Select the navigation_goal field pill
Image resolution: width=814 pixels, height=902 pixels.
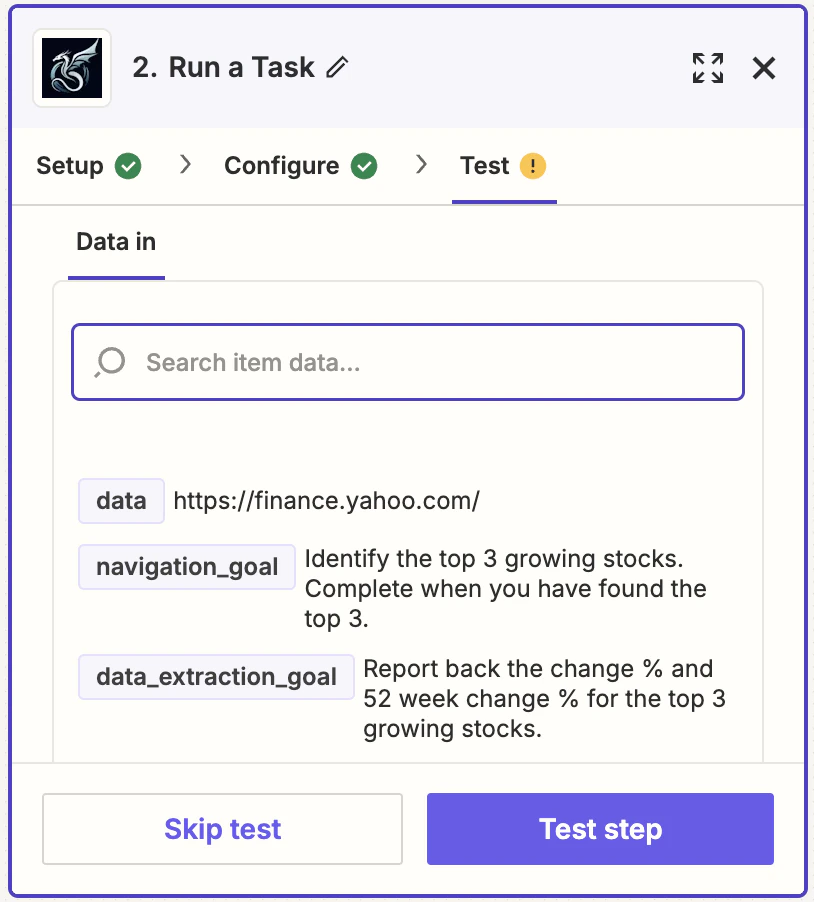click(x=186, y=567)
